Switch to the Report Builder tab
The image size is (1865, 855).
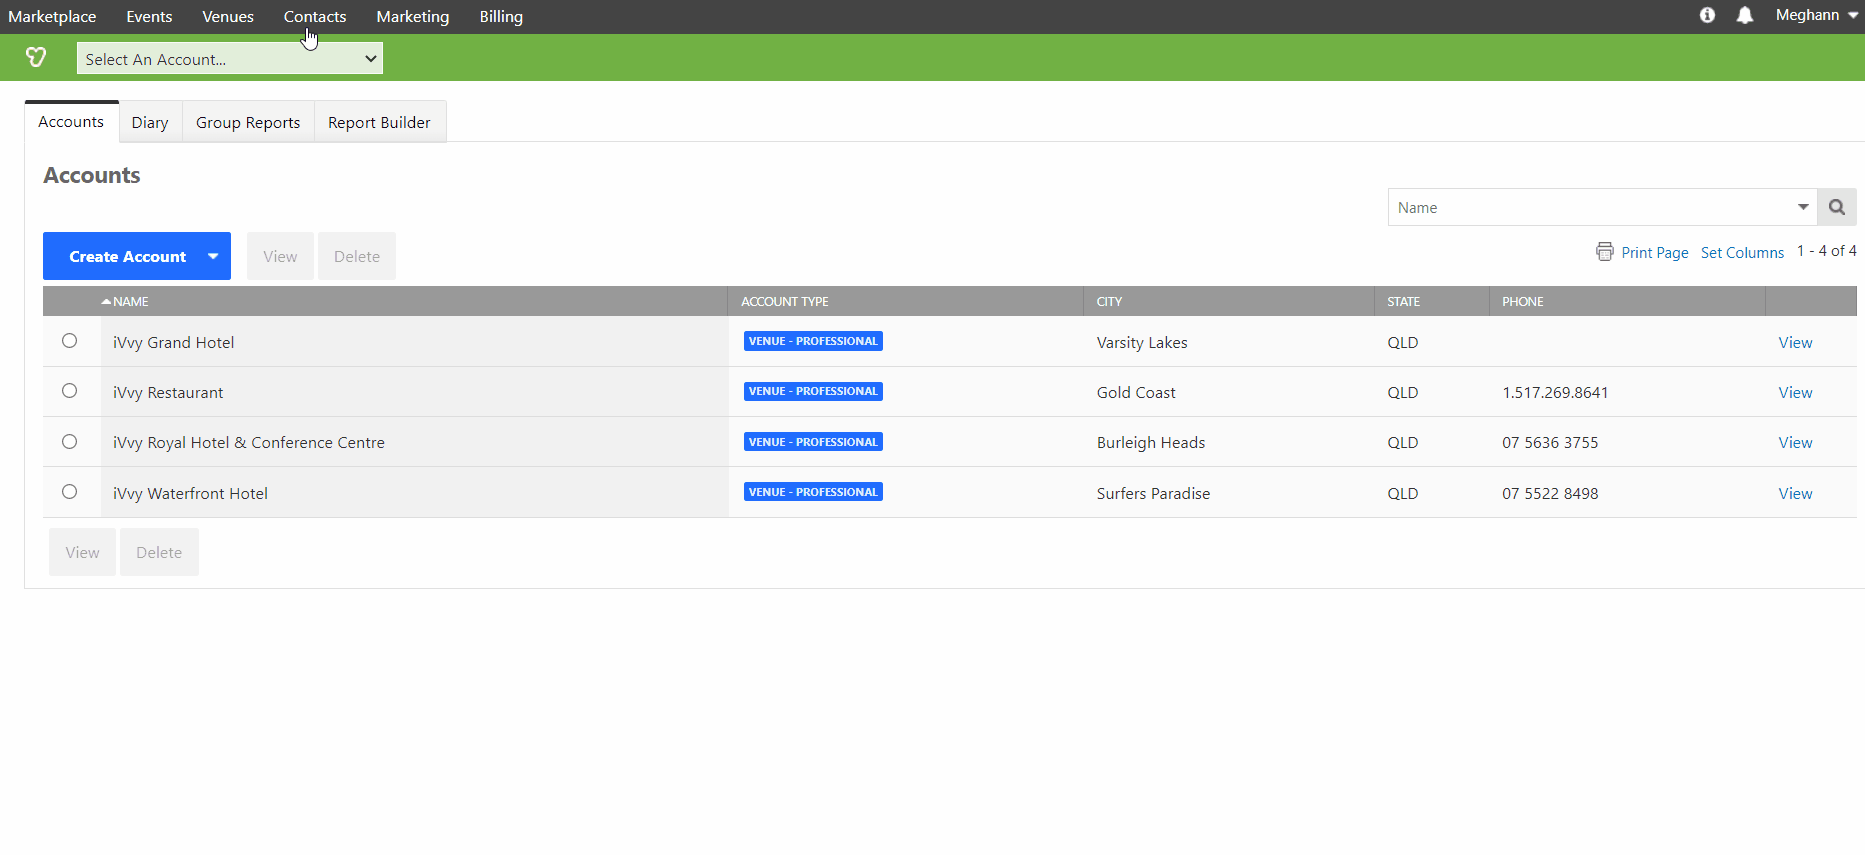(379, 122)
